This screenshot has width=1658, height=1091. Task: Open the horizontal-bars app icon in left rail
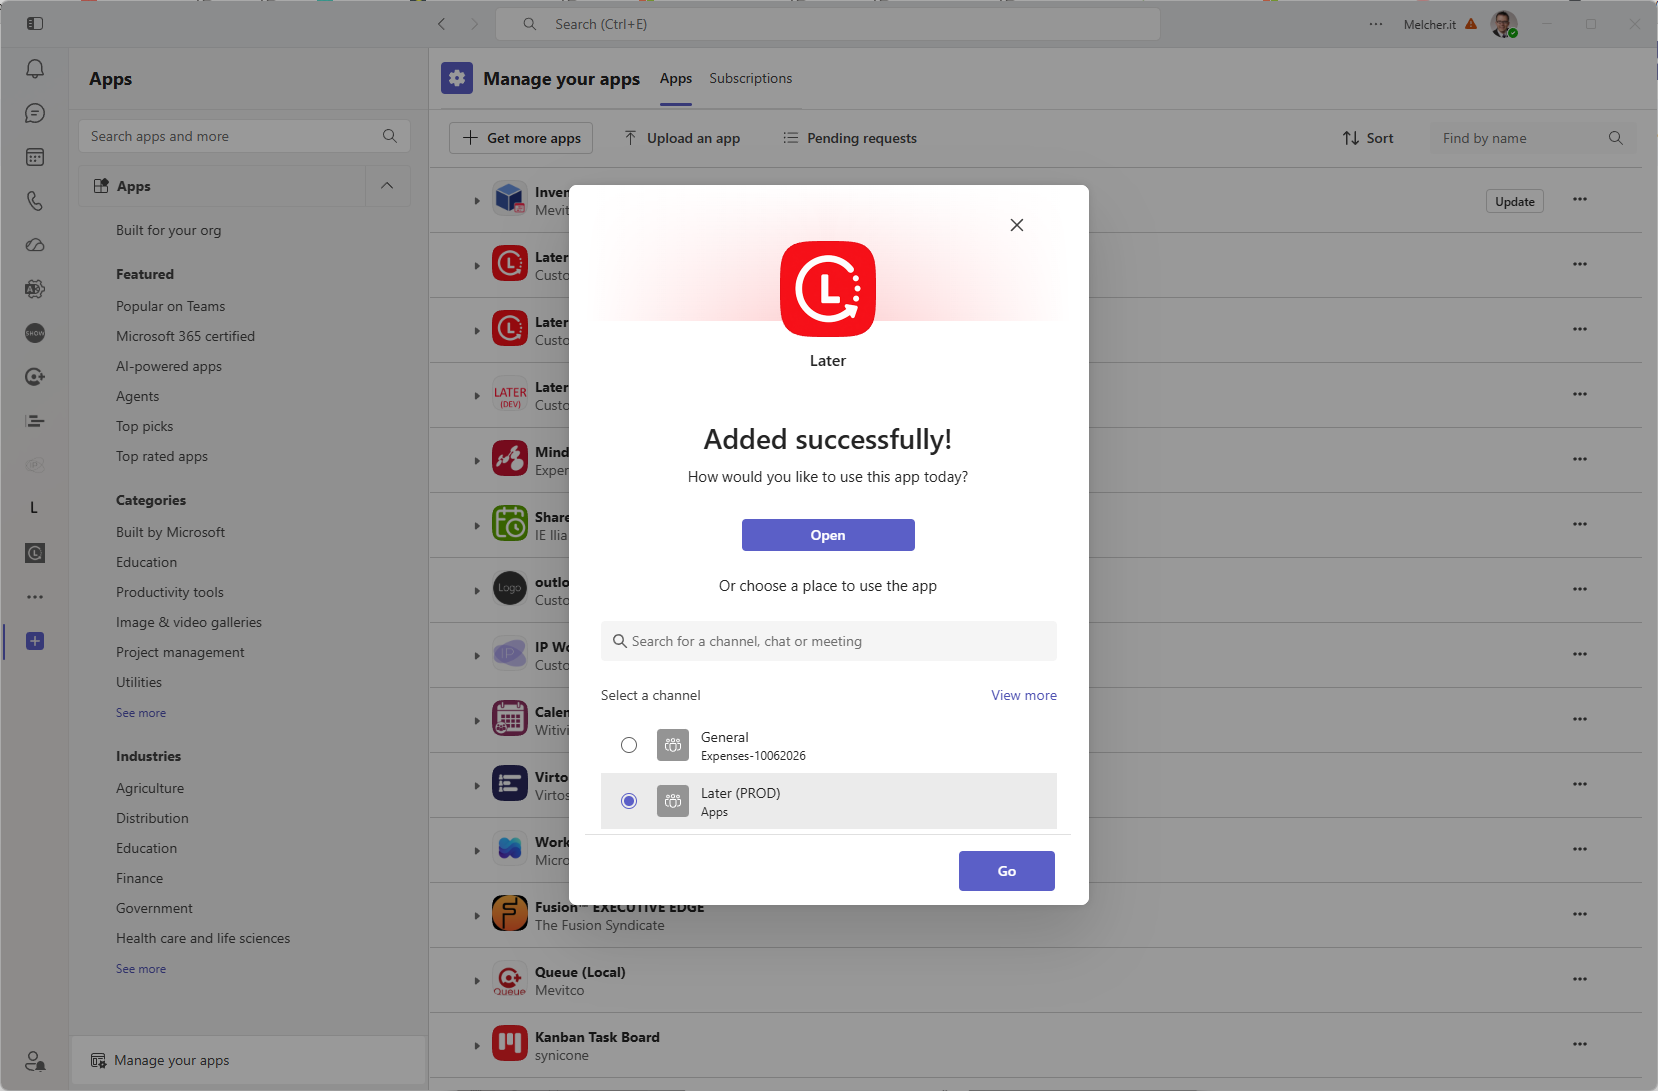click(35, 421)
